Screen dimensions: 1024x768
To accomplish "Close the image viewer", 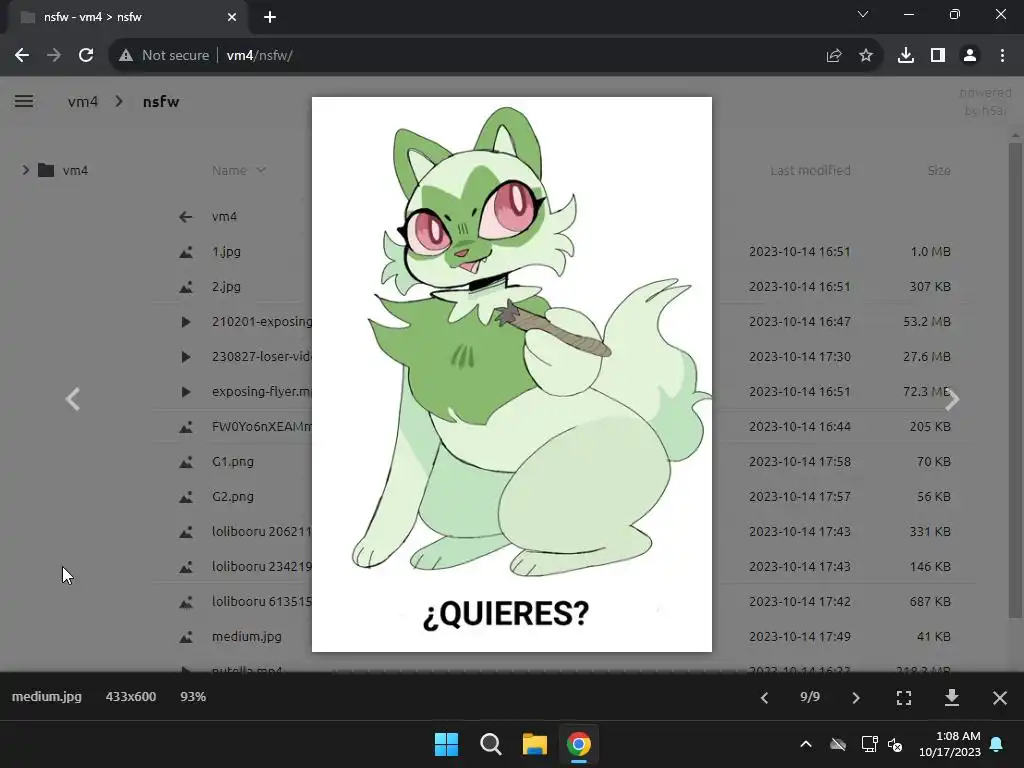I will (x=1000, y=698).
